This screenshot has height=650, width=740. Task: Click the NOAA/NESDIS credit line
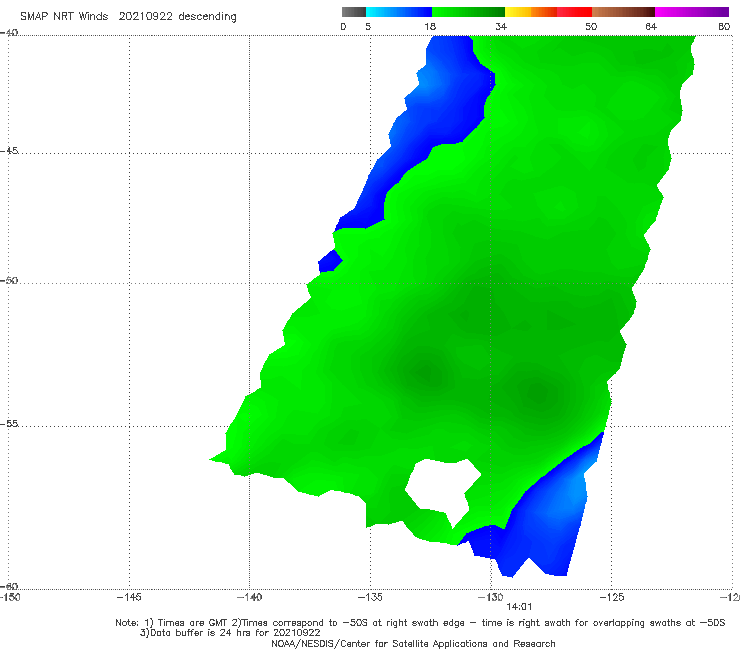(413, 644)
